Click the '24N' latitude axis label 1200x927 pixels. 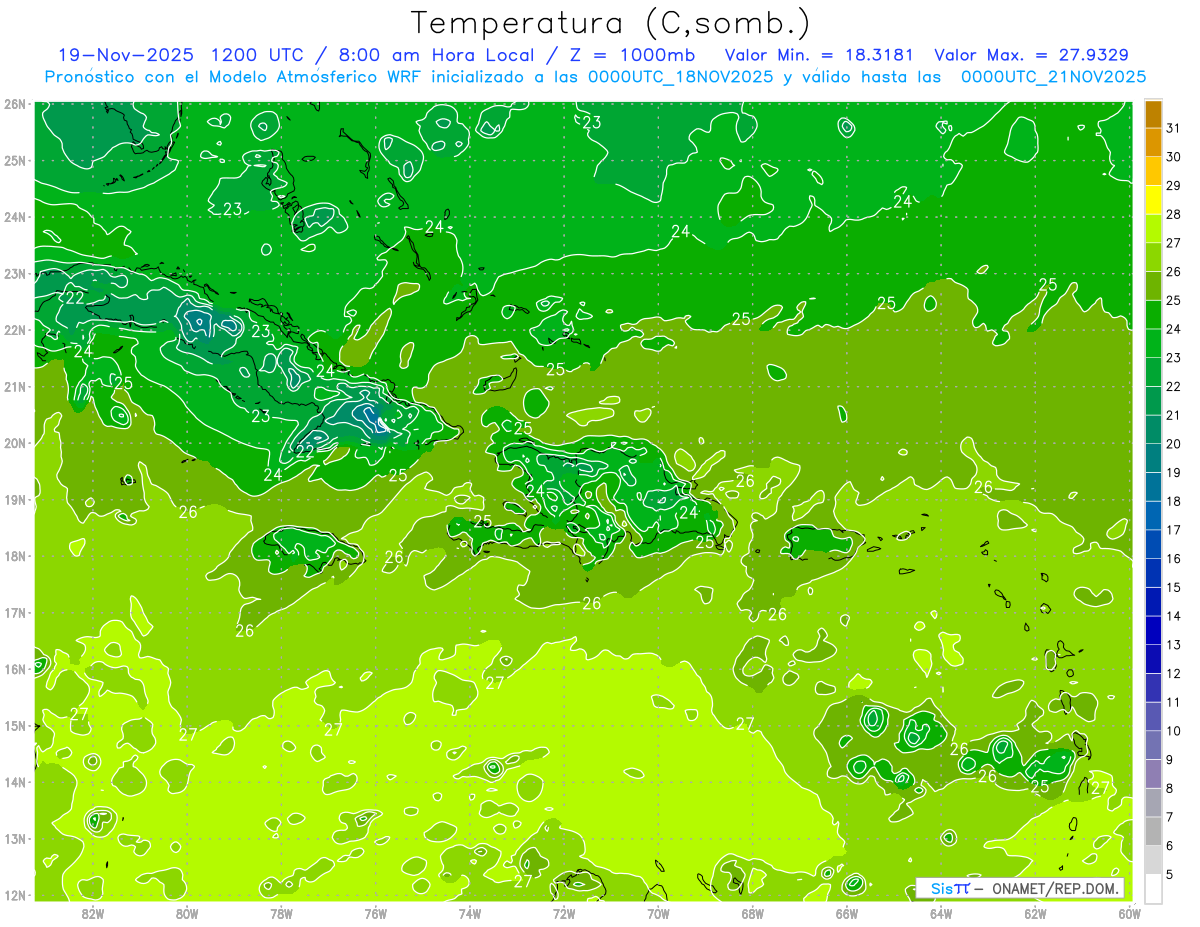point(14,217)
